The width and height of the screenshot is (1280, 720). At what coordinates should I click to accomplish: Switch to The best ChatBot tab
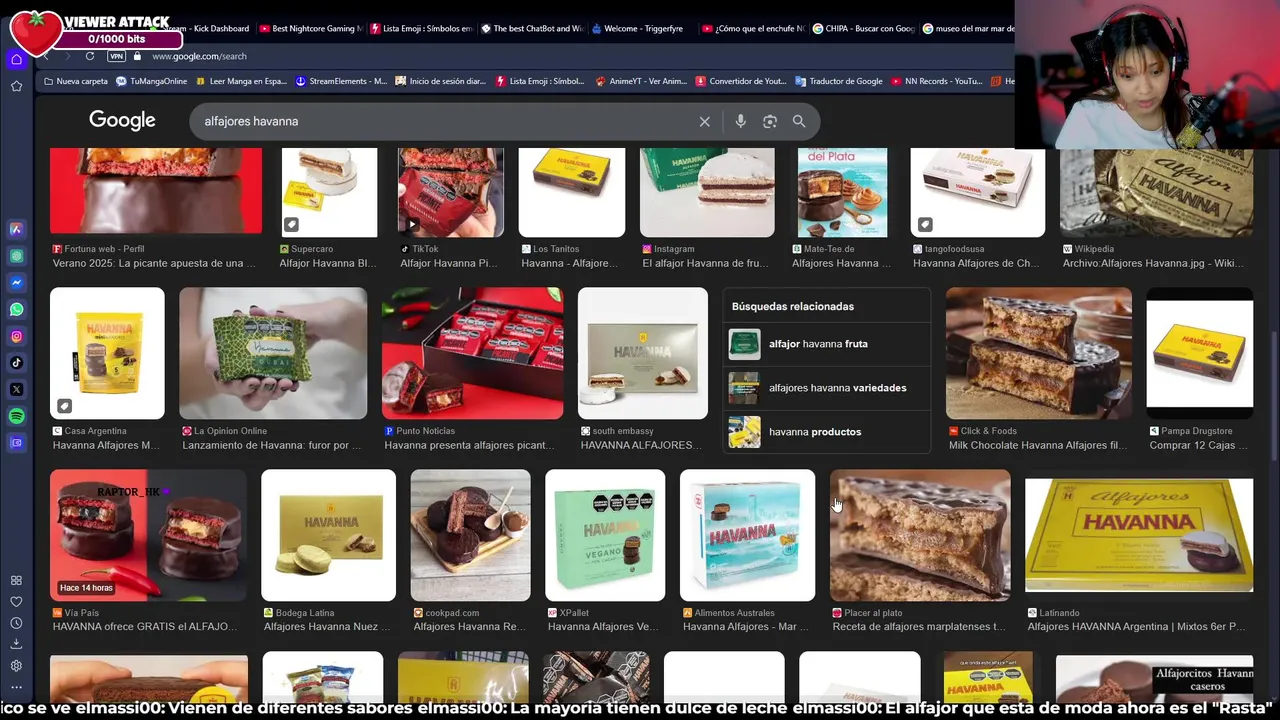531,28
